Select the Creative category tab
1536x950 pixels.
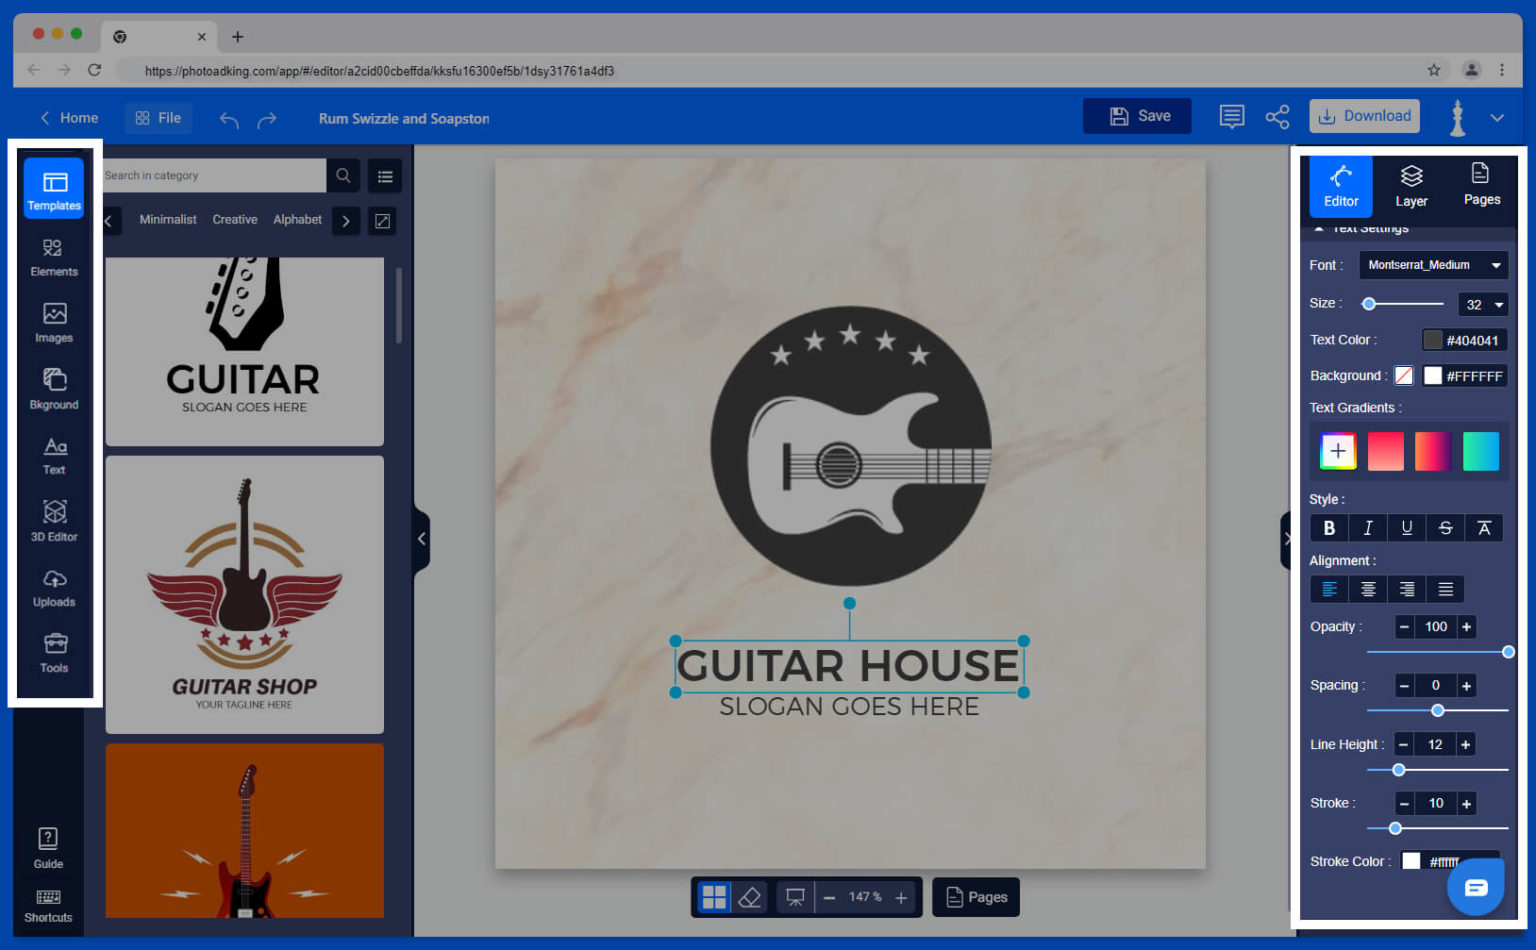235,220
